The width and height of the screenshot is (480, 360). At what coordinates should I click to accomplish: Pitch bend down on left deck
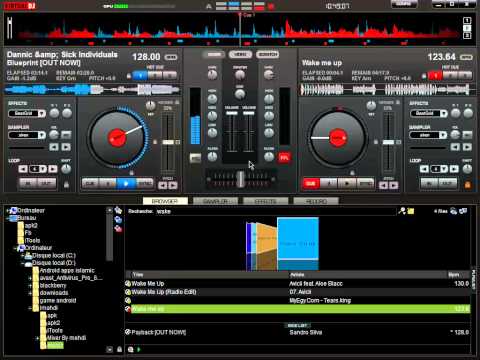coord(163,186)
